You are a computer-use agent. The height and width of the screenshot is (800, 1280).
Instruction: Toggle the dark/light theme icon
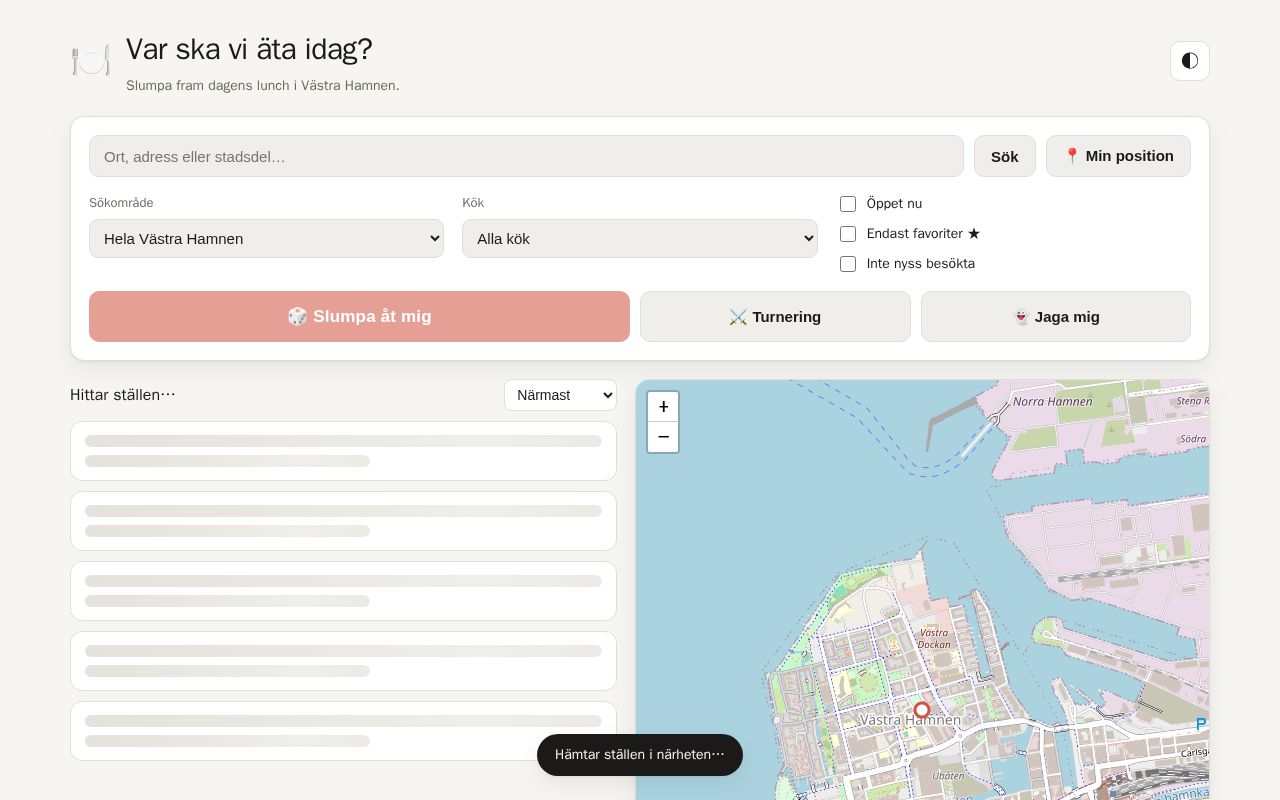pyautogui.click(x=1190, y=61)
